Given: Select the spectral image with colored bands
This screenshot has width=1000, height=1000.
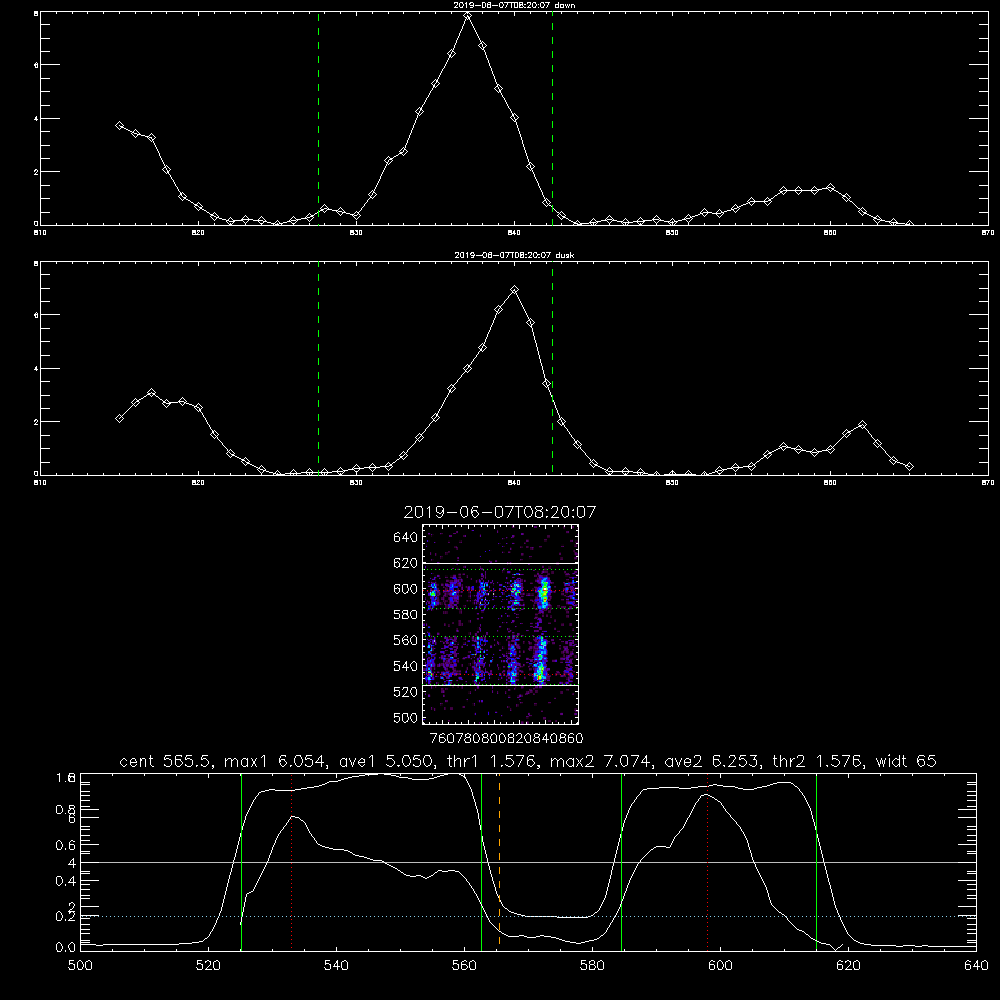Looking at the screenshot, I should coord(501,624).
